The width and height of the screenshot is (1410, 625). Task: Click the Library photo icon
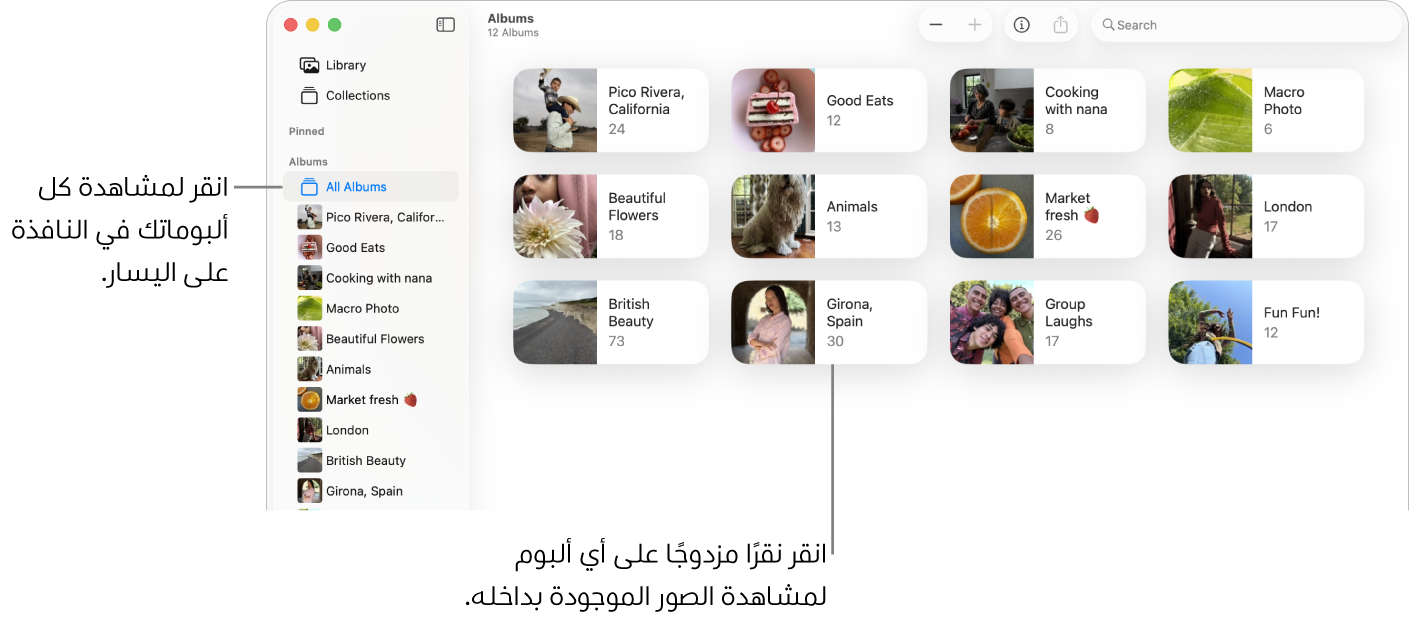coord(309,65)
